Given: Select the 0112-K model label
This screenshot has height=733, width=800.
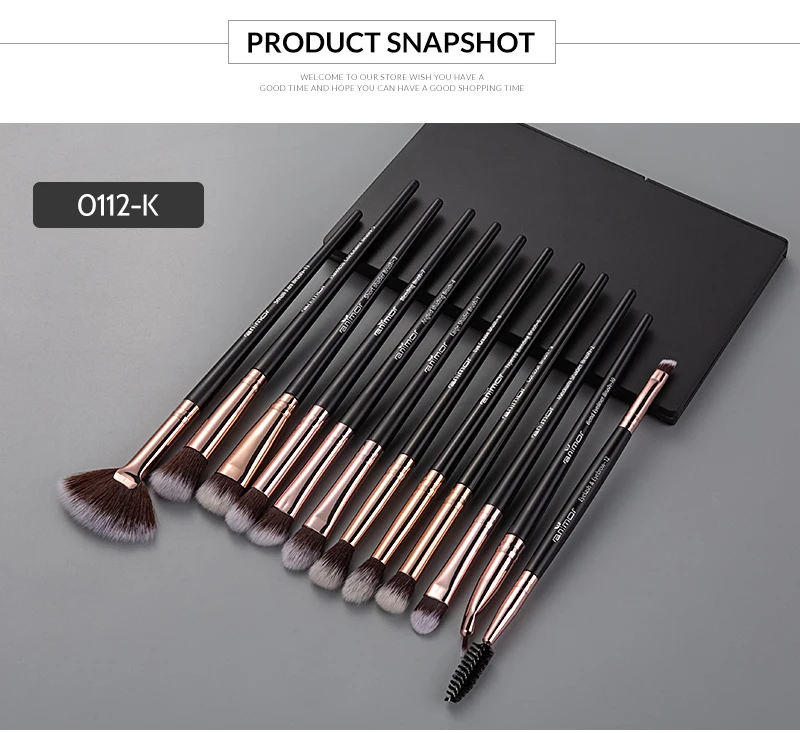Looking at the screenshot, I should point(118,205).
